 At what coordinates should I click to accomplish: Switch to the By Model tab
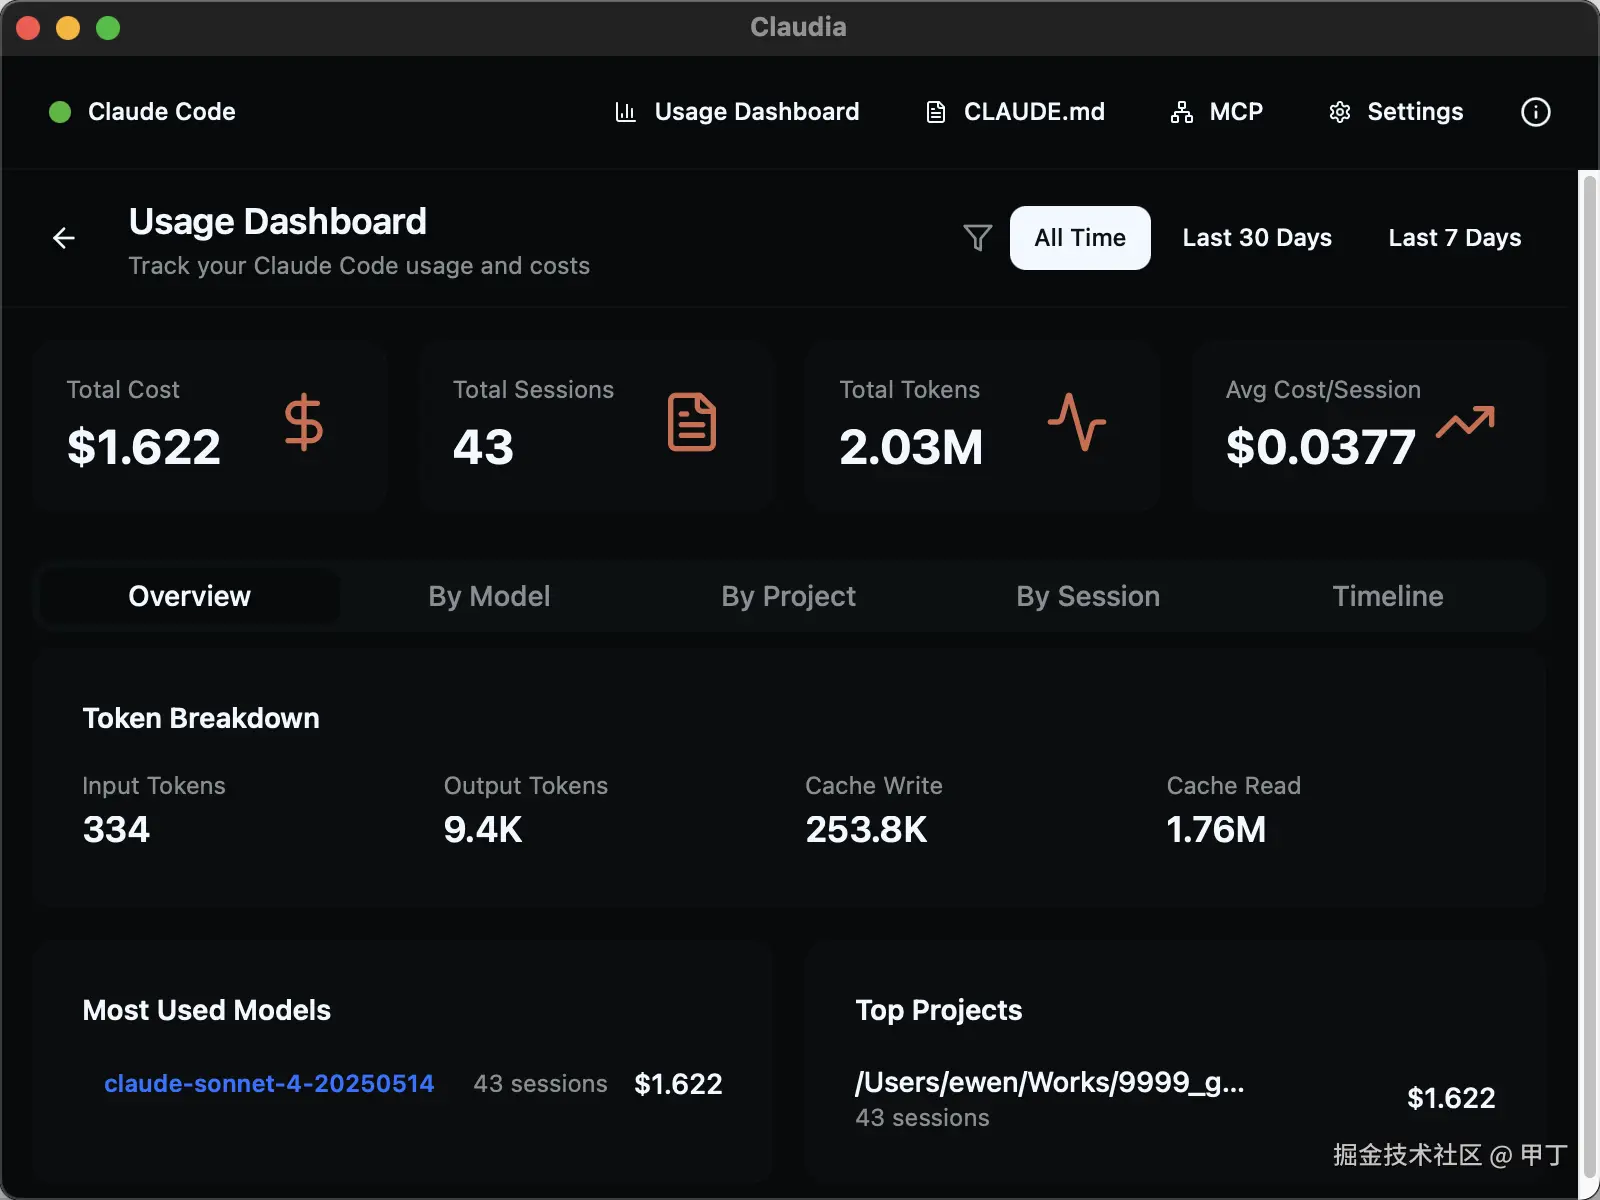click(x=490, y=596)
